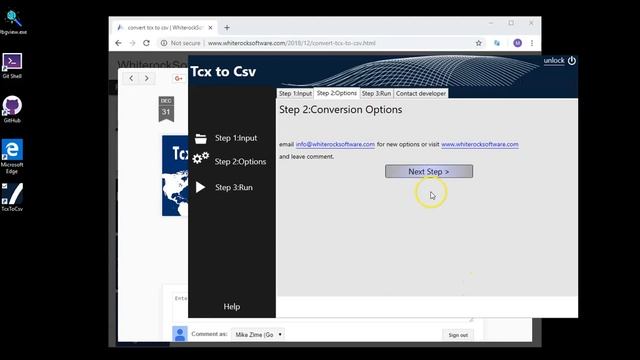
Task: Click the Step 1:Input folder icon
Action: click(x=200, y=138)
